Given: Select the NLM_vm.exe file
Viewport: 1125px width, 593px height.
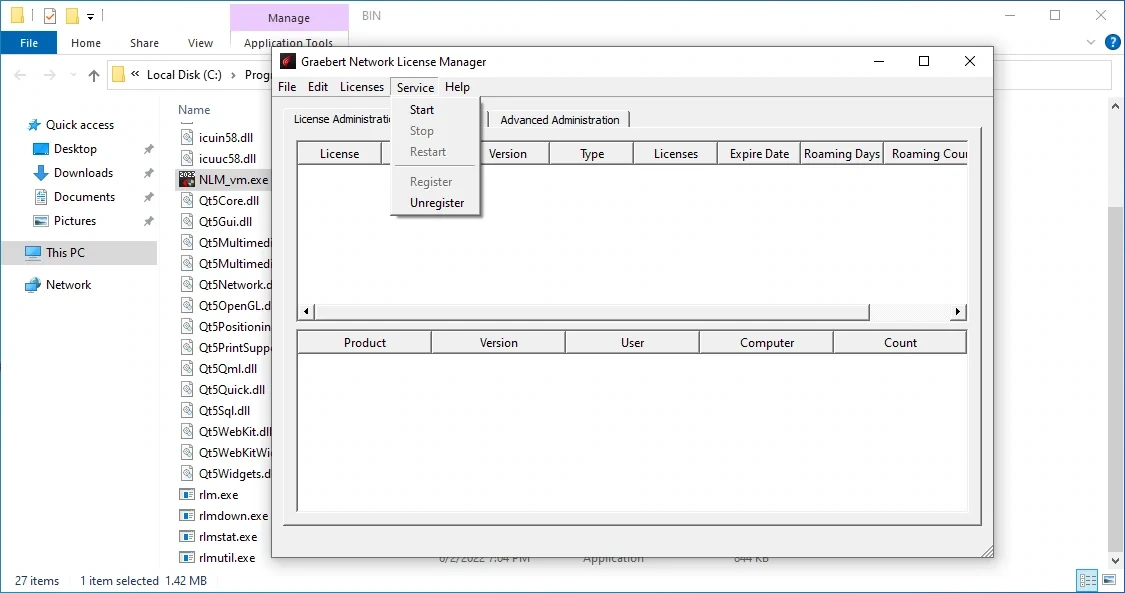Looking at the screenshot, I should tap(224, 180).
